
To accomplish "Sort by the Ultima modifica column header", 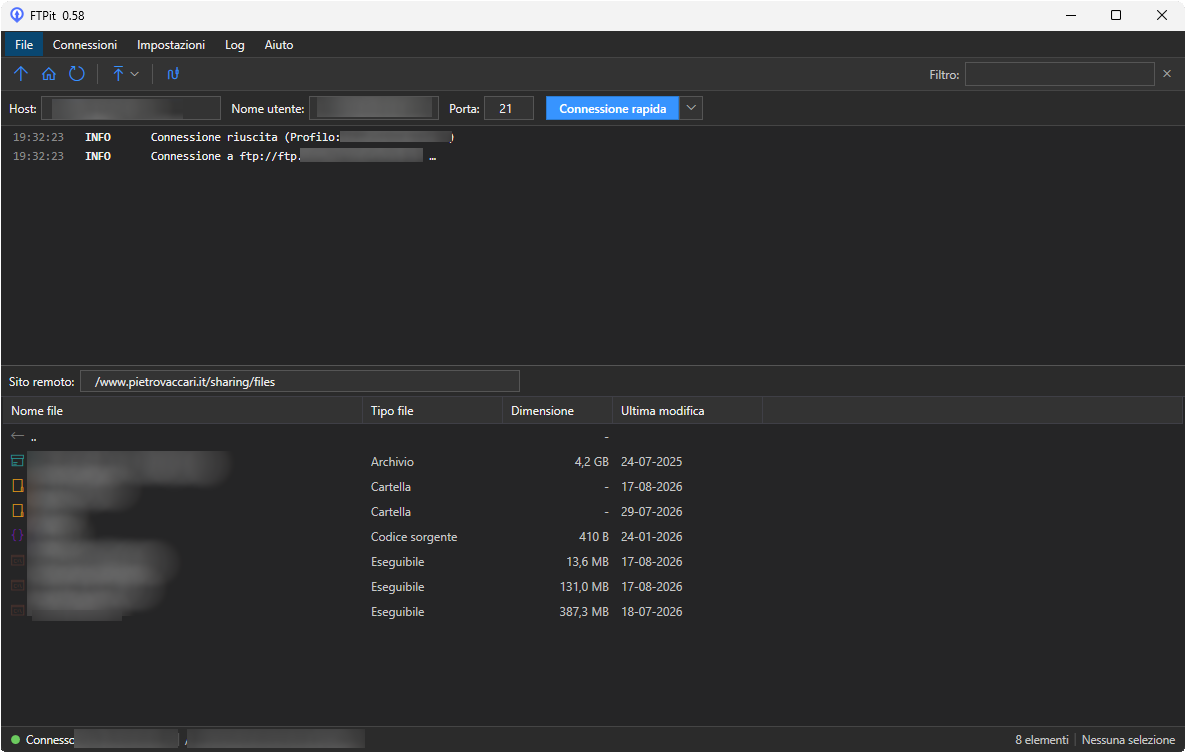I will coord(688,411).
